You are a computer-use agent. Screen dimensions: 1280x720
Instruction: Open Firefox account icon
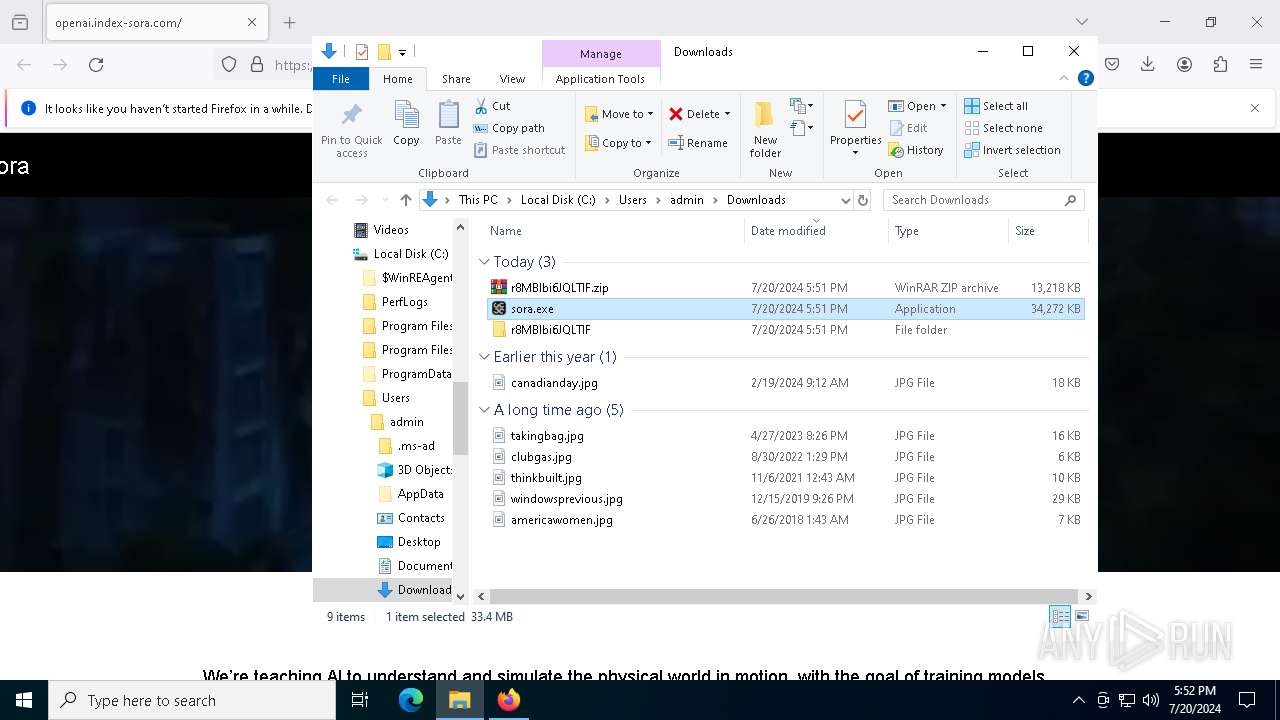click(1184, 64)
